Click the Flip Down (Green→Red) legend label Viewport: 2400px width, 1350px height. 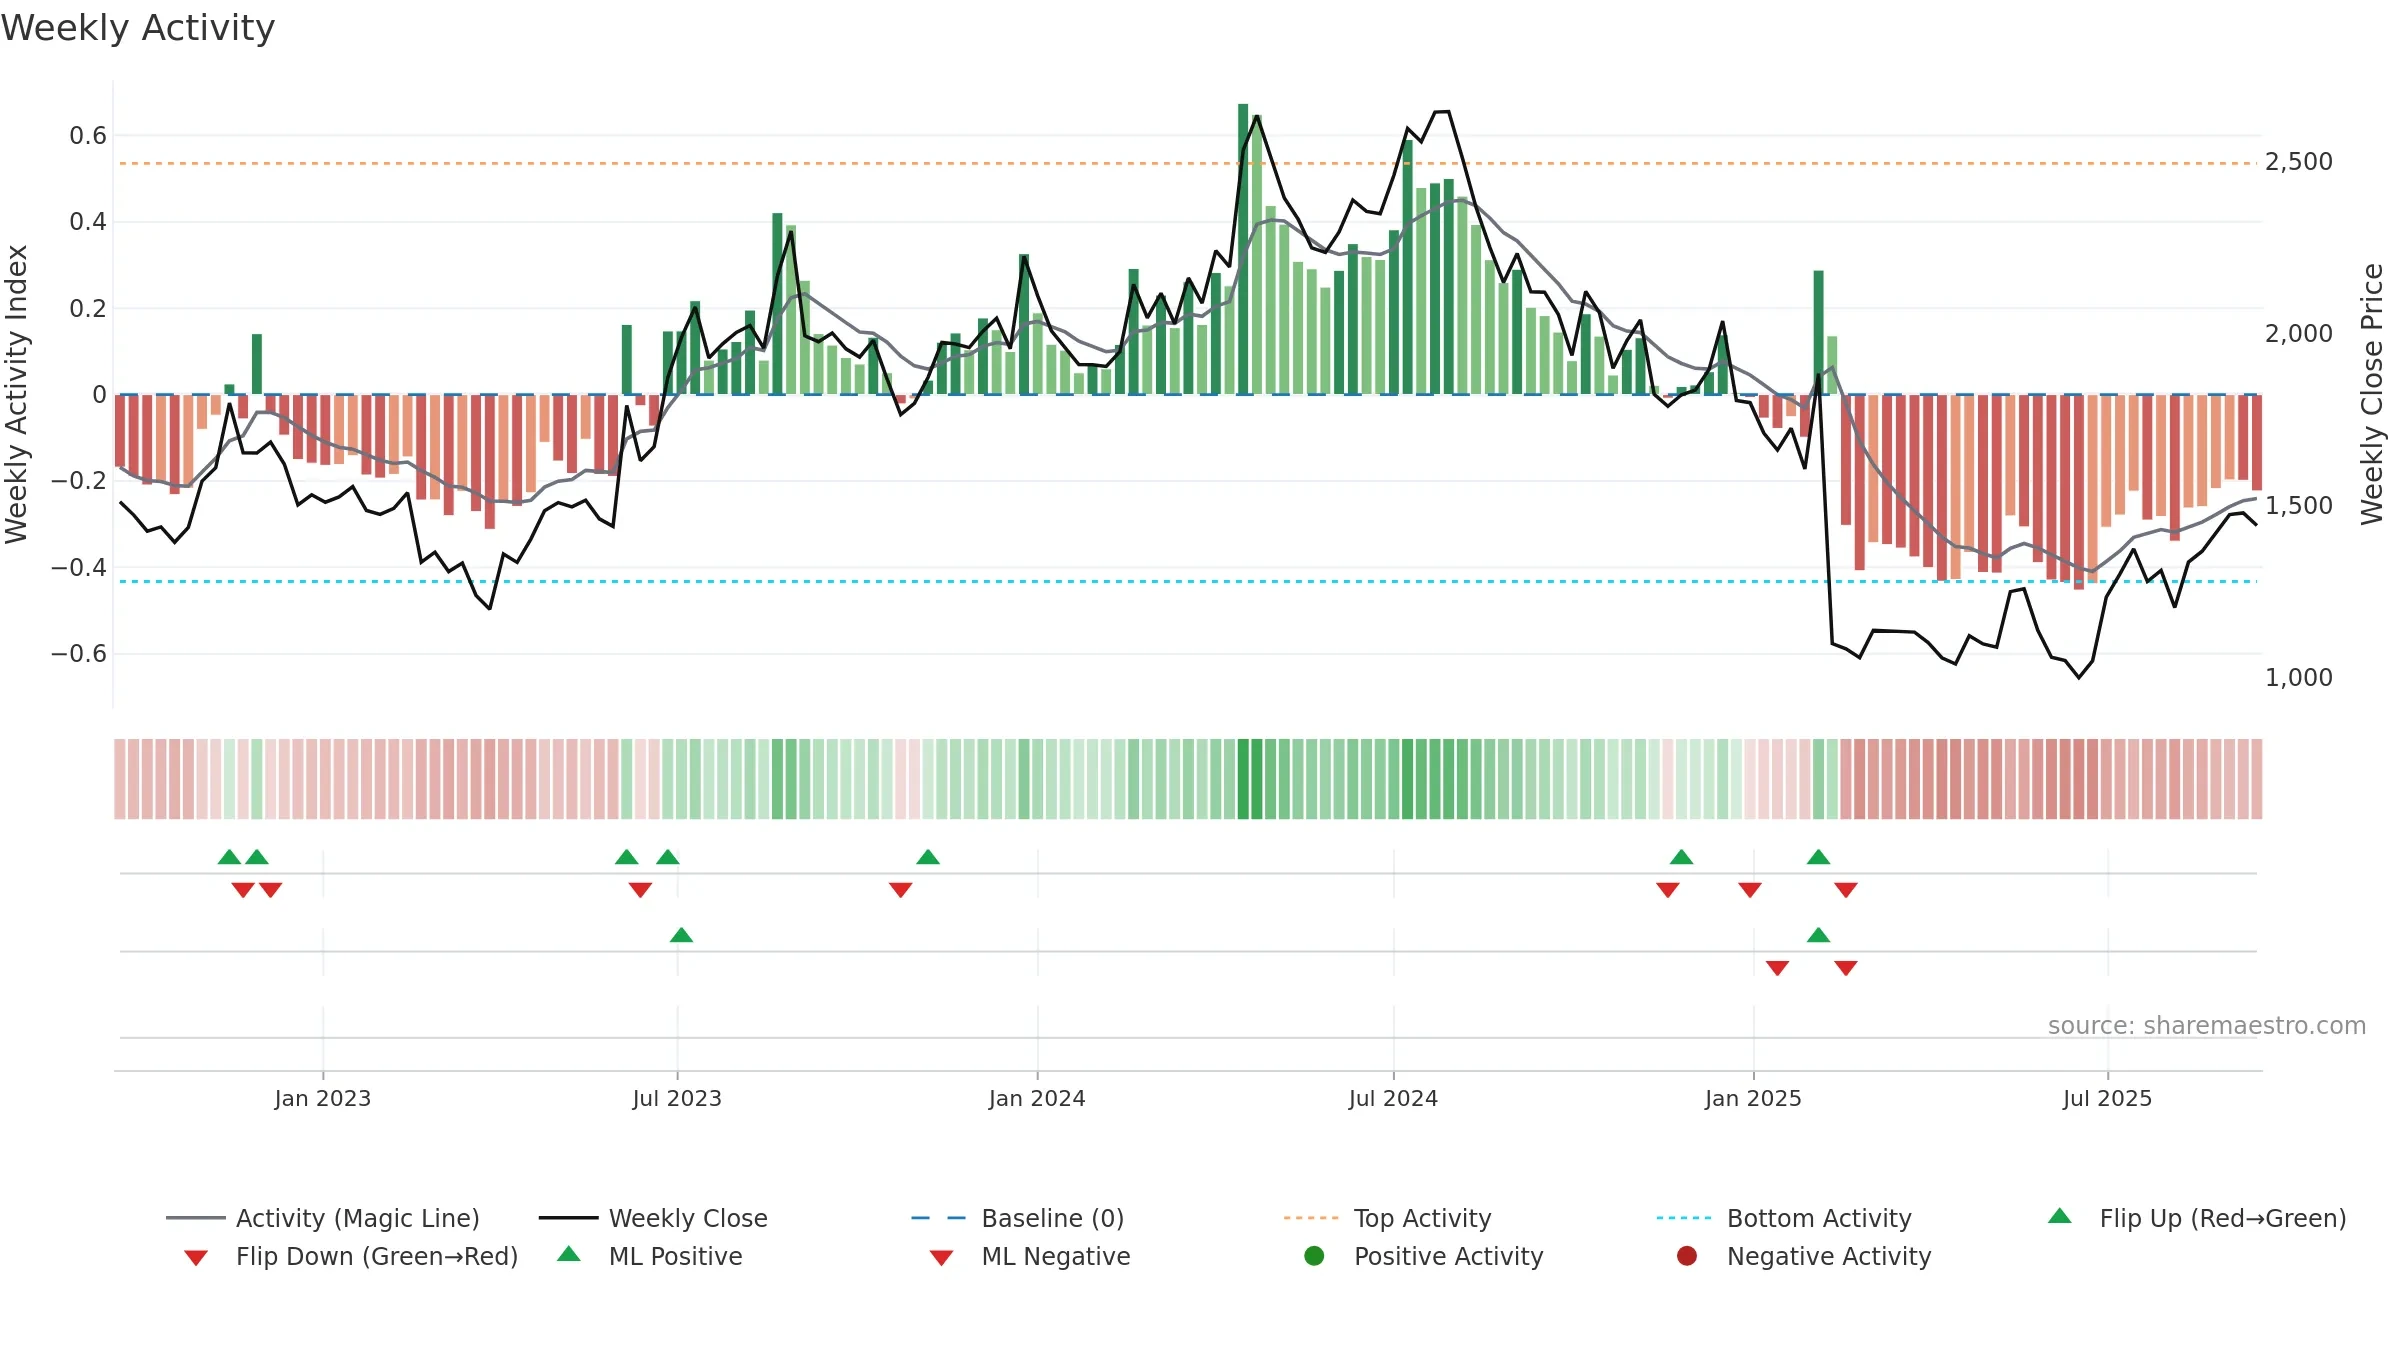(377, 1256)
